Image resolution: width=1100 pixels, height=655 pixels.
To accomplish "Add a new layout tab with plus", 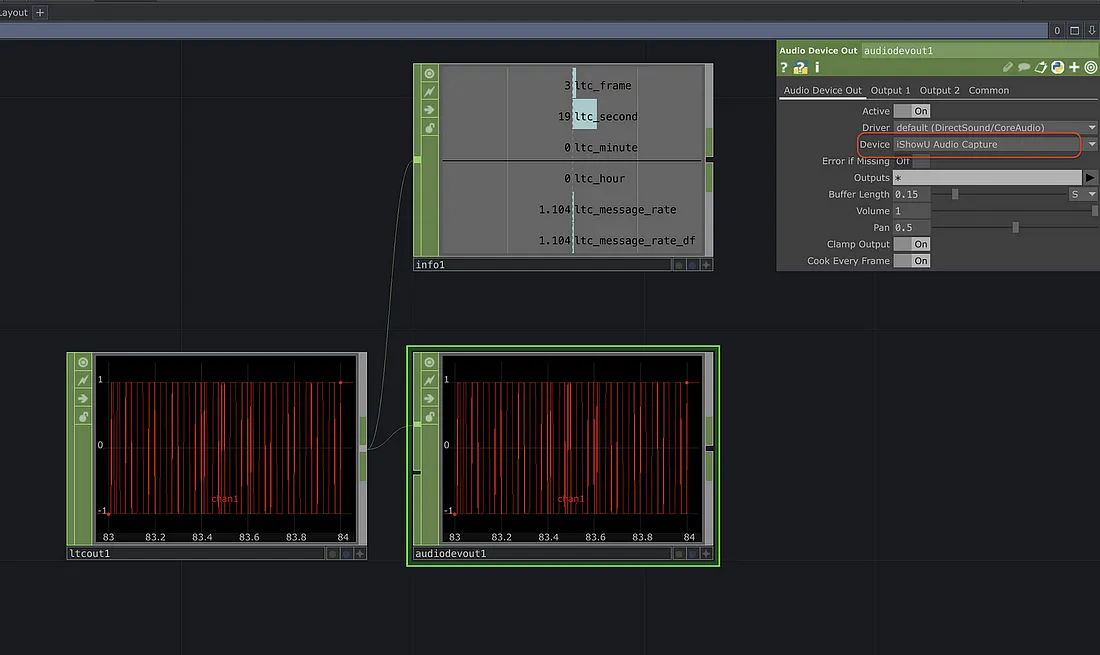I will pyautogui.click(x=40, y=13).
